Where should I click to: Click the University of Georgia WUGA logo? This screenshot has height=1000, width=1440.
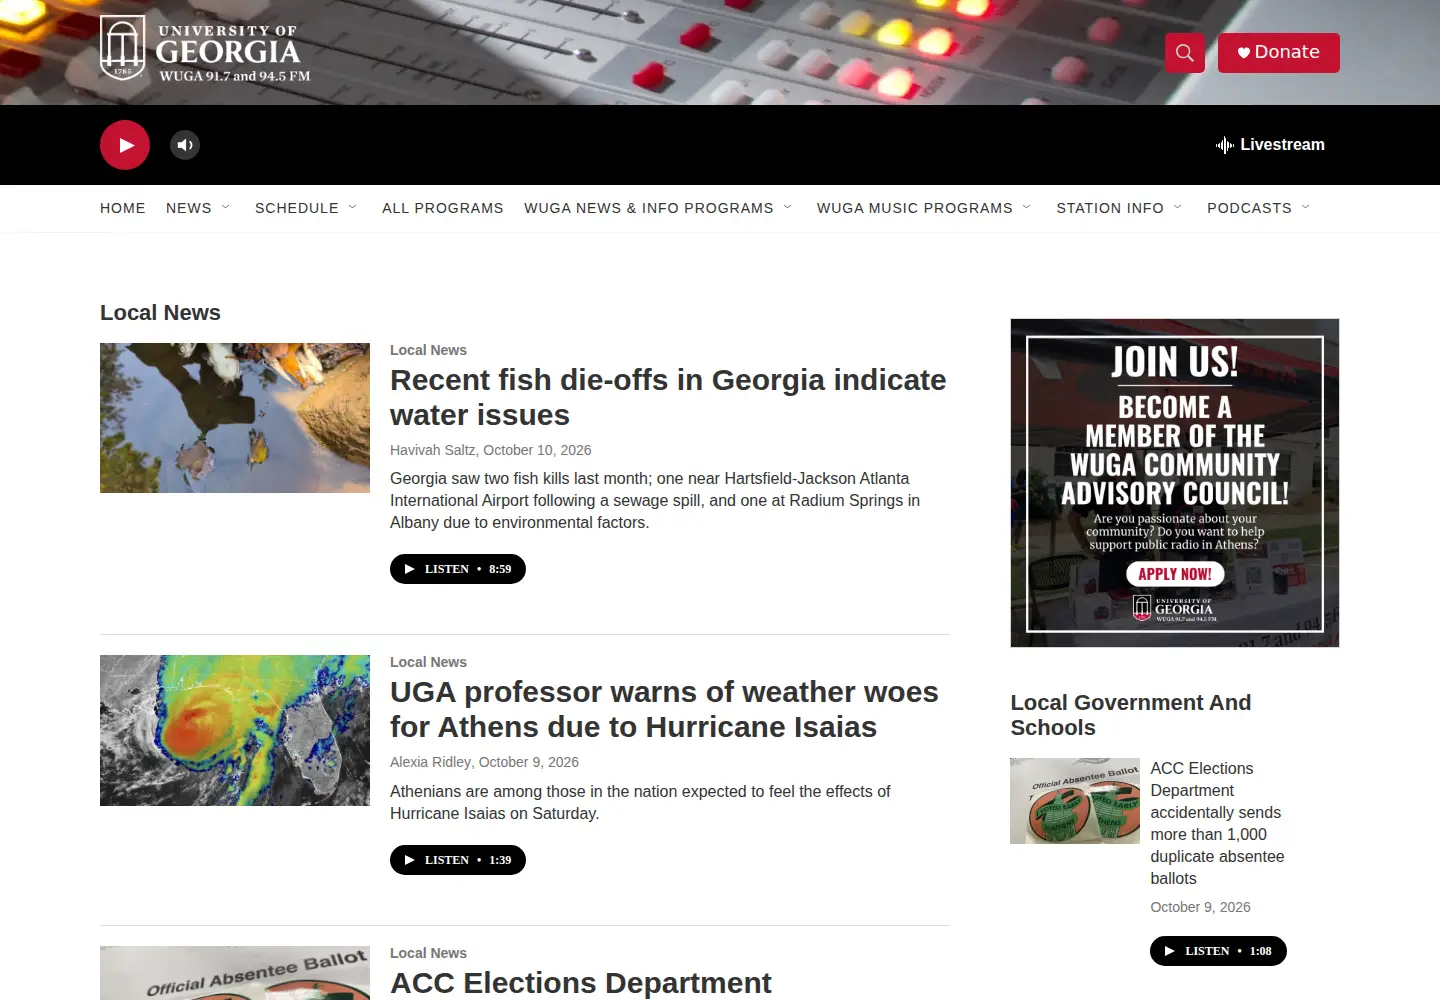point(205,48)
